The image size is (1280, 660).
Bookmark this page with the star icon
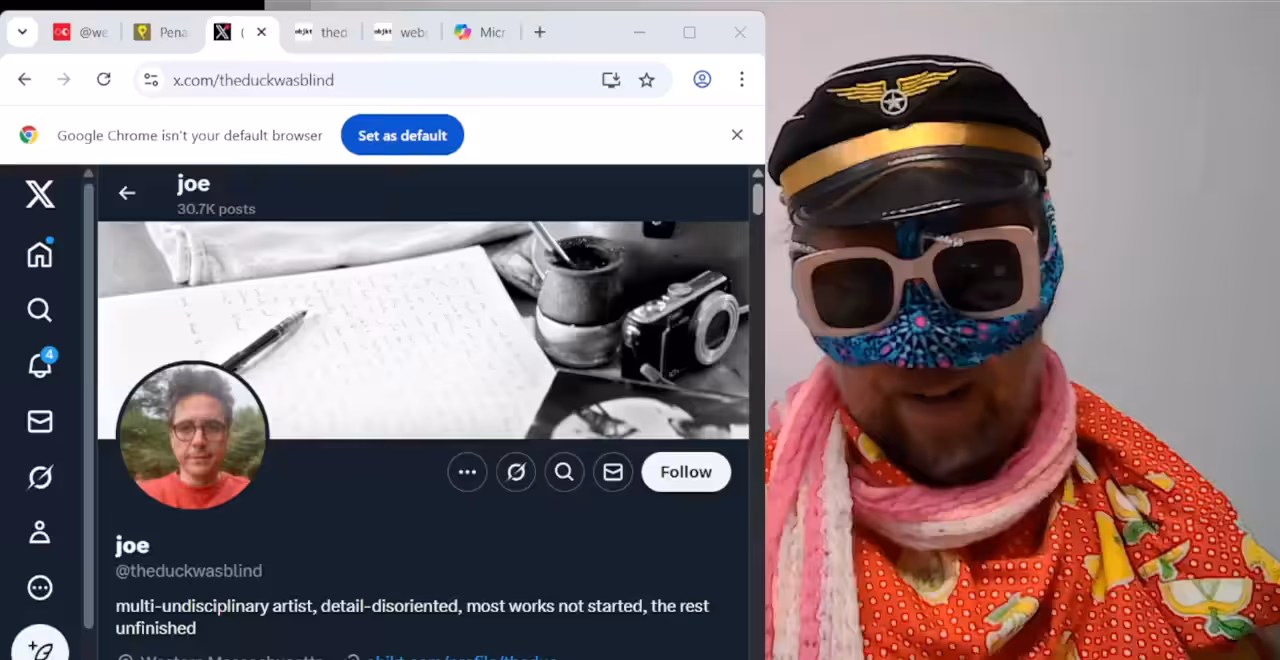point(647,80)
